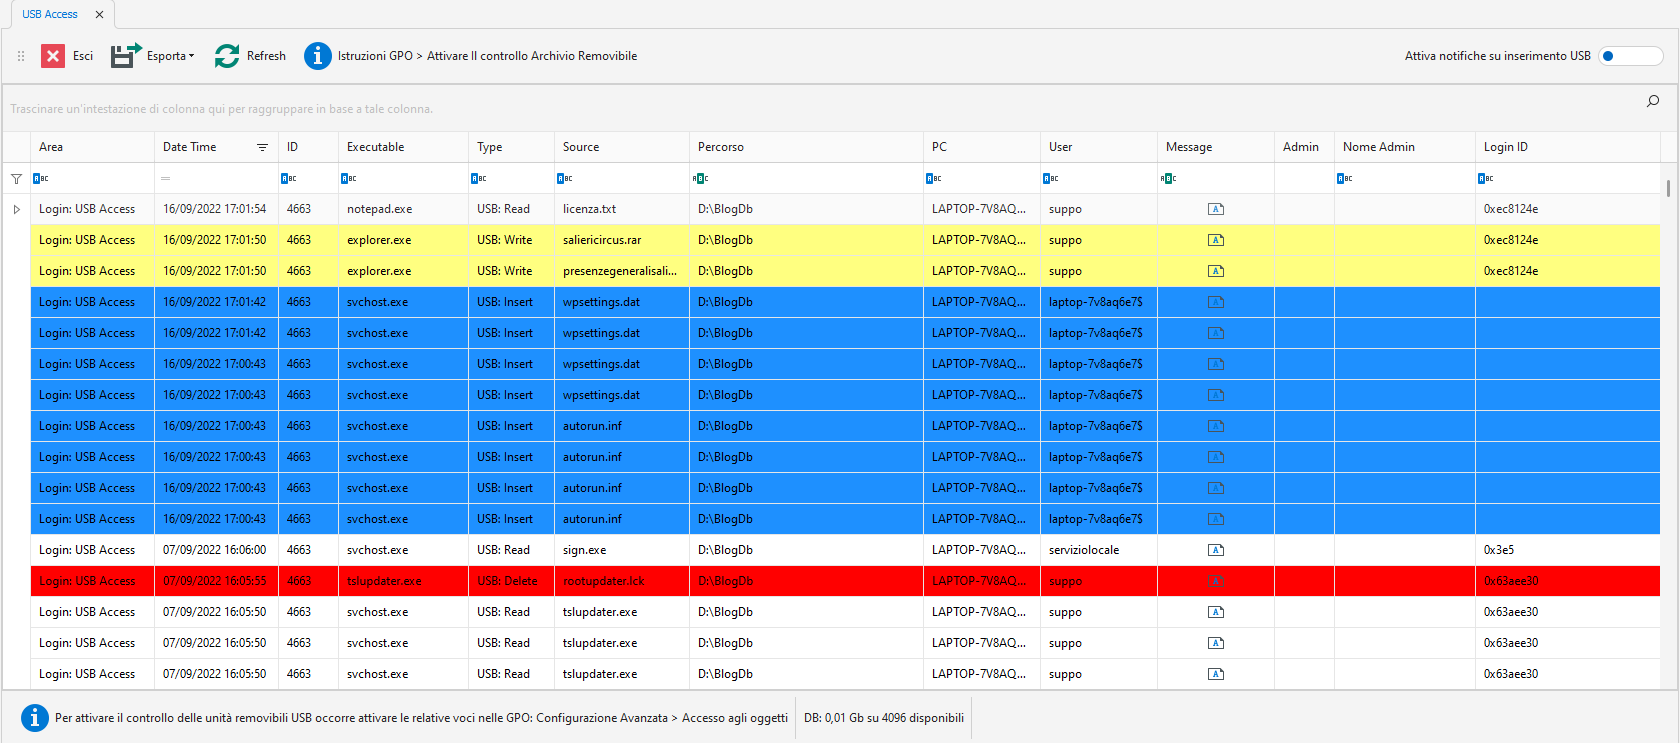Image resolution: width=1680 pixels, height=743 pixels.
Task: Open Message filter operator icon
Action: 1168,178
